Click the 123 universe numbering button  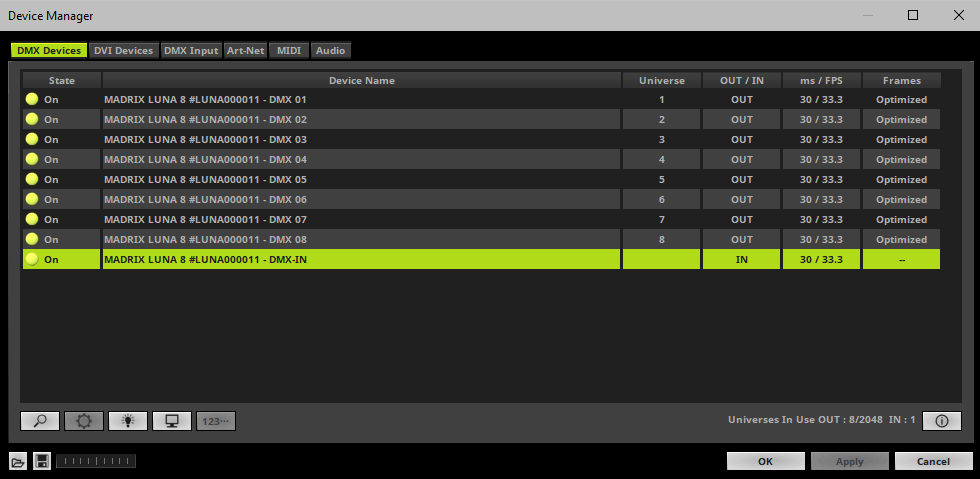pos(216,421)
